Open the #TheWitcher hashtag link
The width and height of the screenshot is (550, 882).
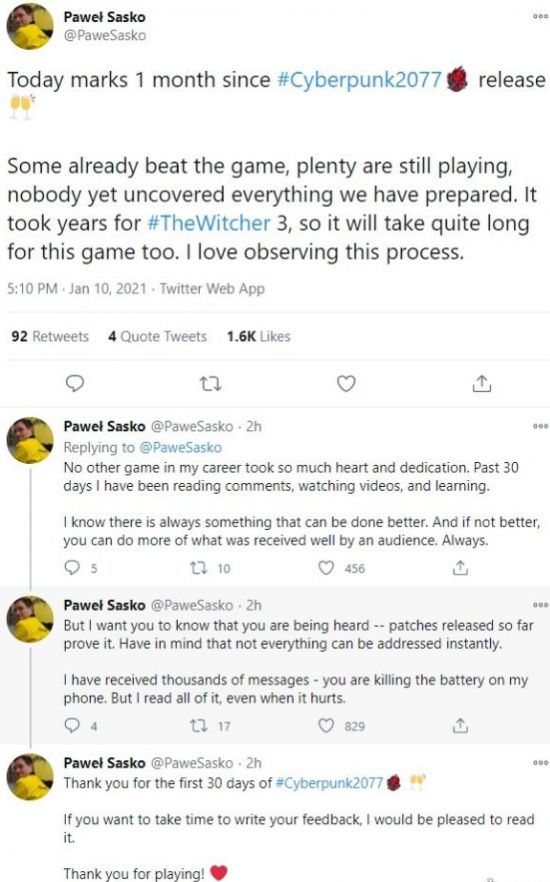click(x=209, y=223)
